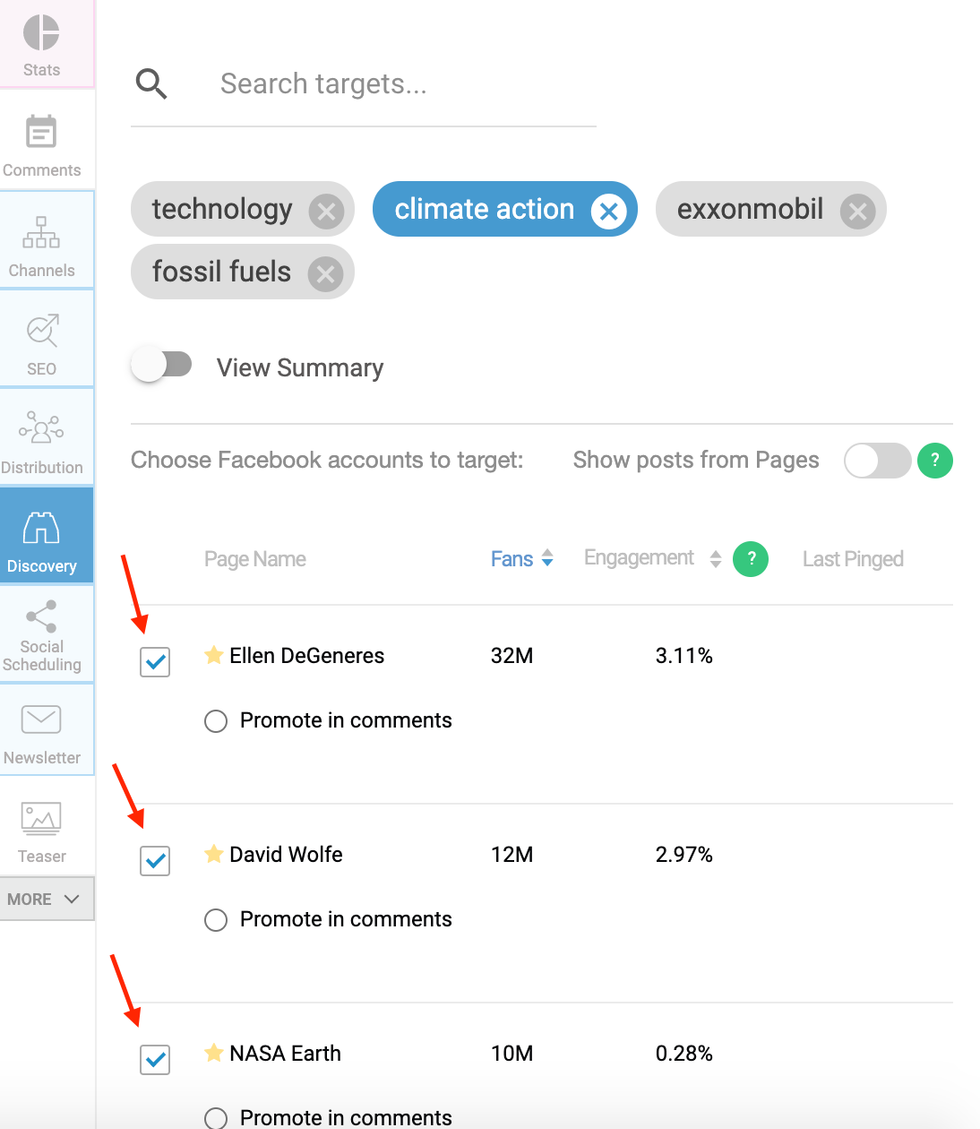Expand the MORE dropdown in sidebar
The image size is (980, 1129).
click(x=45, y=899)
